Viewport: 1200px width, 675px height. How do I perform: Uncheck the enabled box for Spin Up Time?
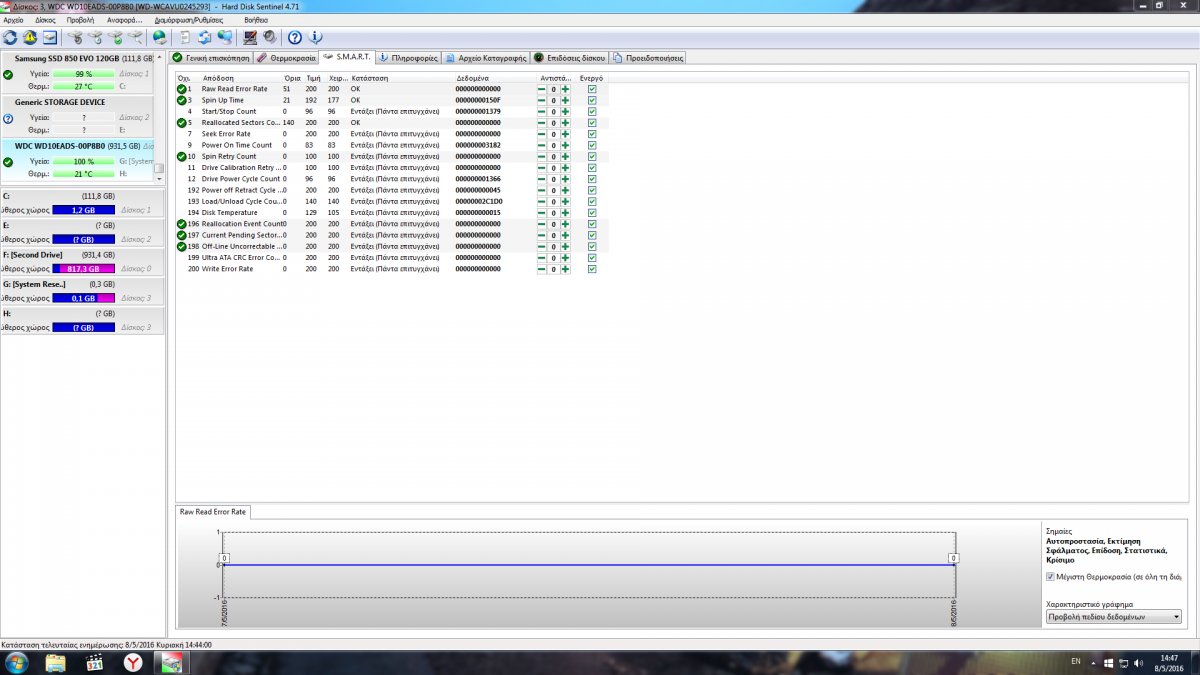(592, 100)
